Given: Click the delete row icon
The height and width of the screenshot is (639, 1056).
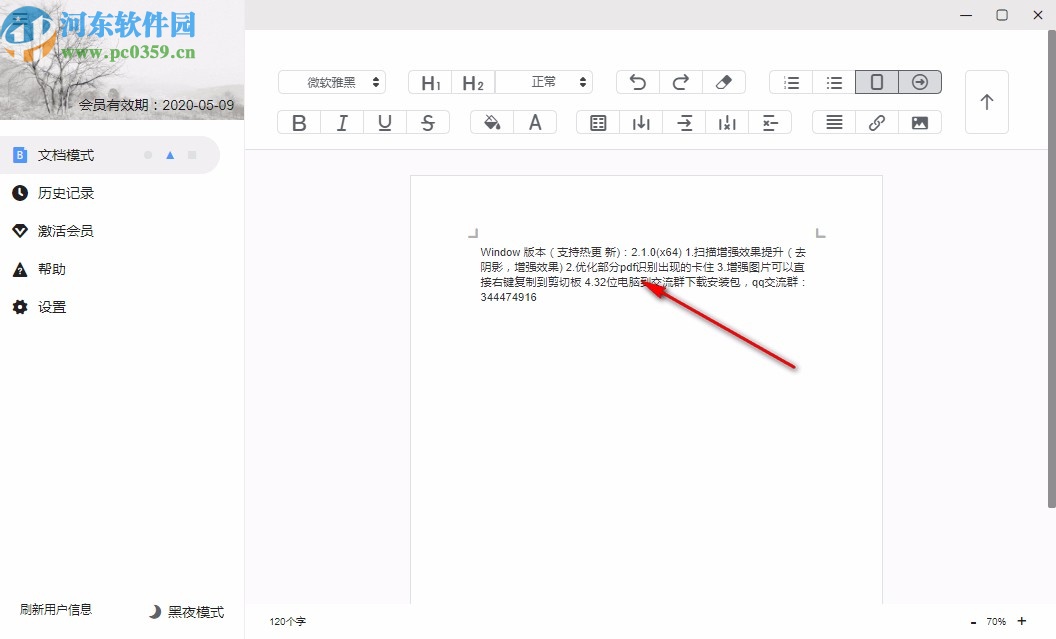Looking at the screenshot, I should 770,123.
